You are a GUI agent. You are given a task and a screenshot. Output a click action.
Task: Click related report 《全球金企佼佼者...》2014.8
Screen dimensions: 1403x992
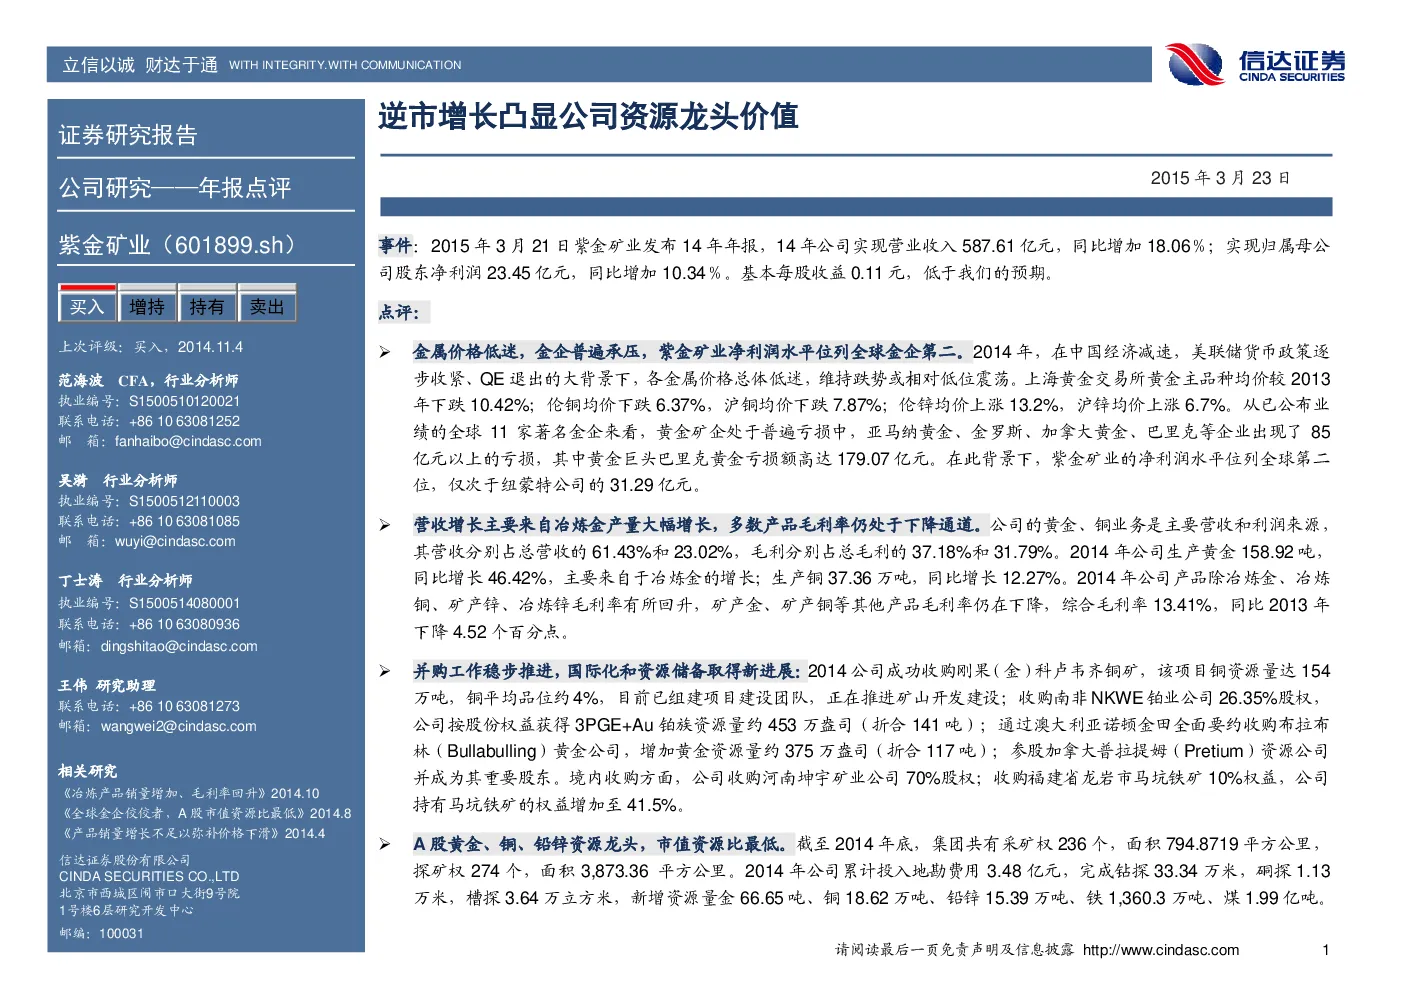coord(205,813)
